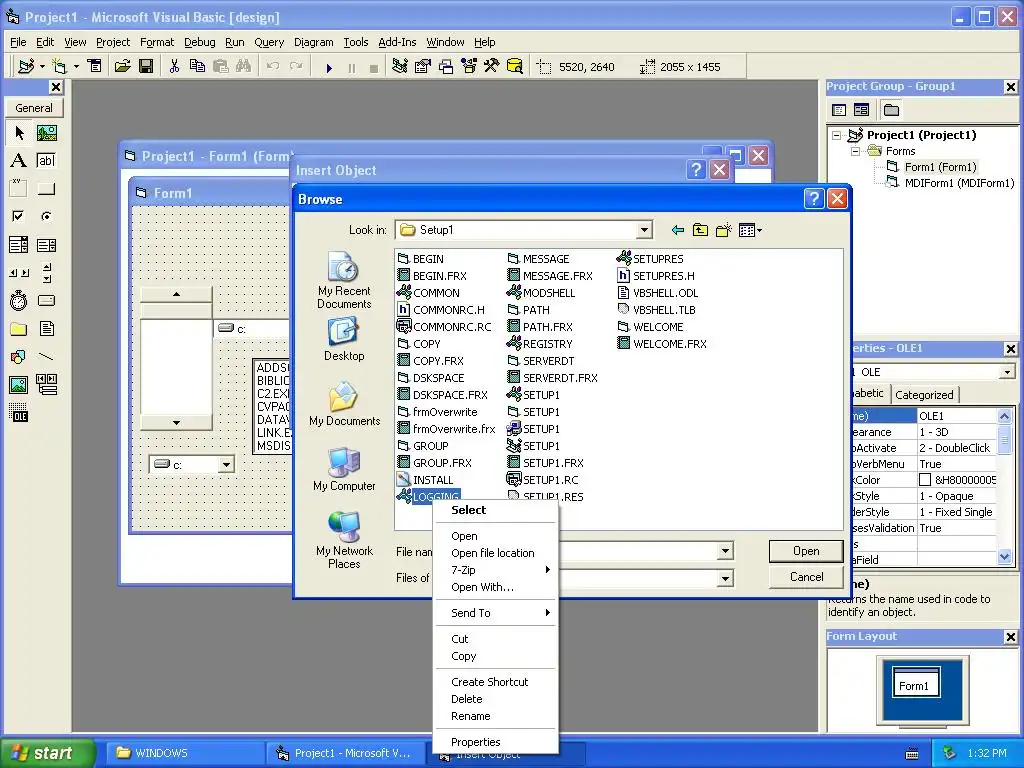Select the DirListBox tool in toolbox
Viewport: 1024px width, 768px height.
coord(19,328)
